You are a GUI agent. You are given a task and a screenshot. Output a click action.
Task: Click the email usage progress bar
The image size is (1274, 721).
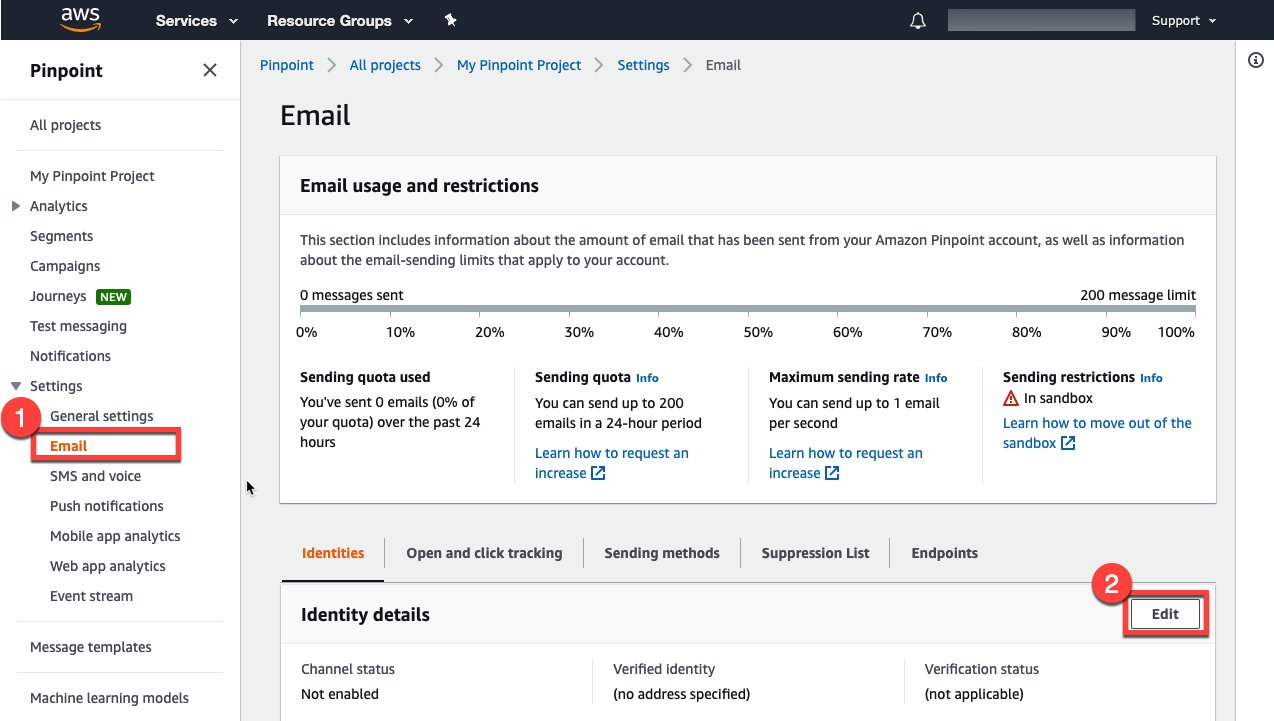(748, 310)
